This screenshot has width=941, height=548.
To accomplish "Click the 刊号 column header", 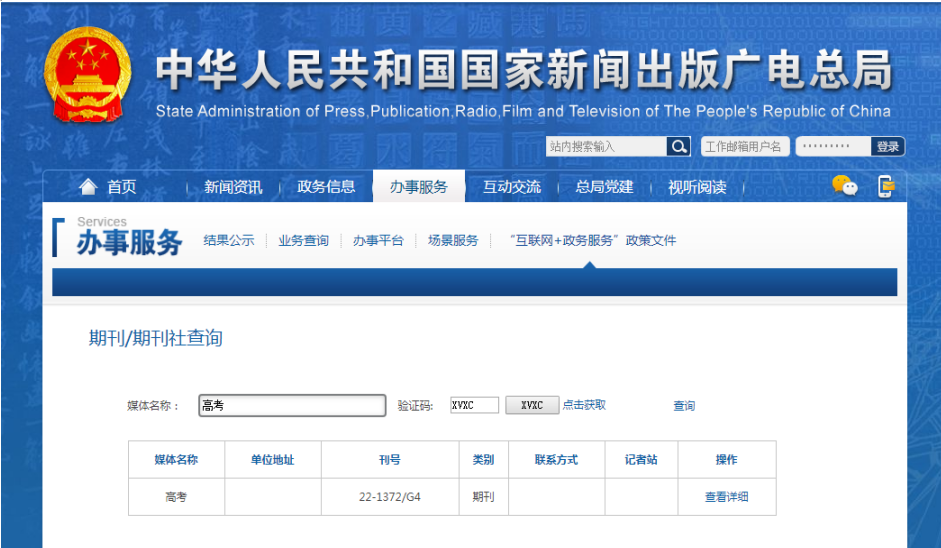I will pos(390,460).
